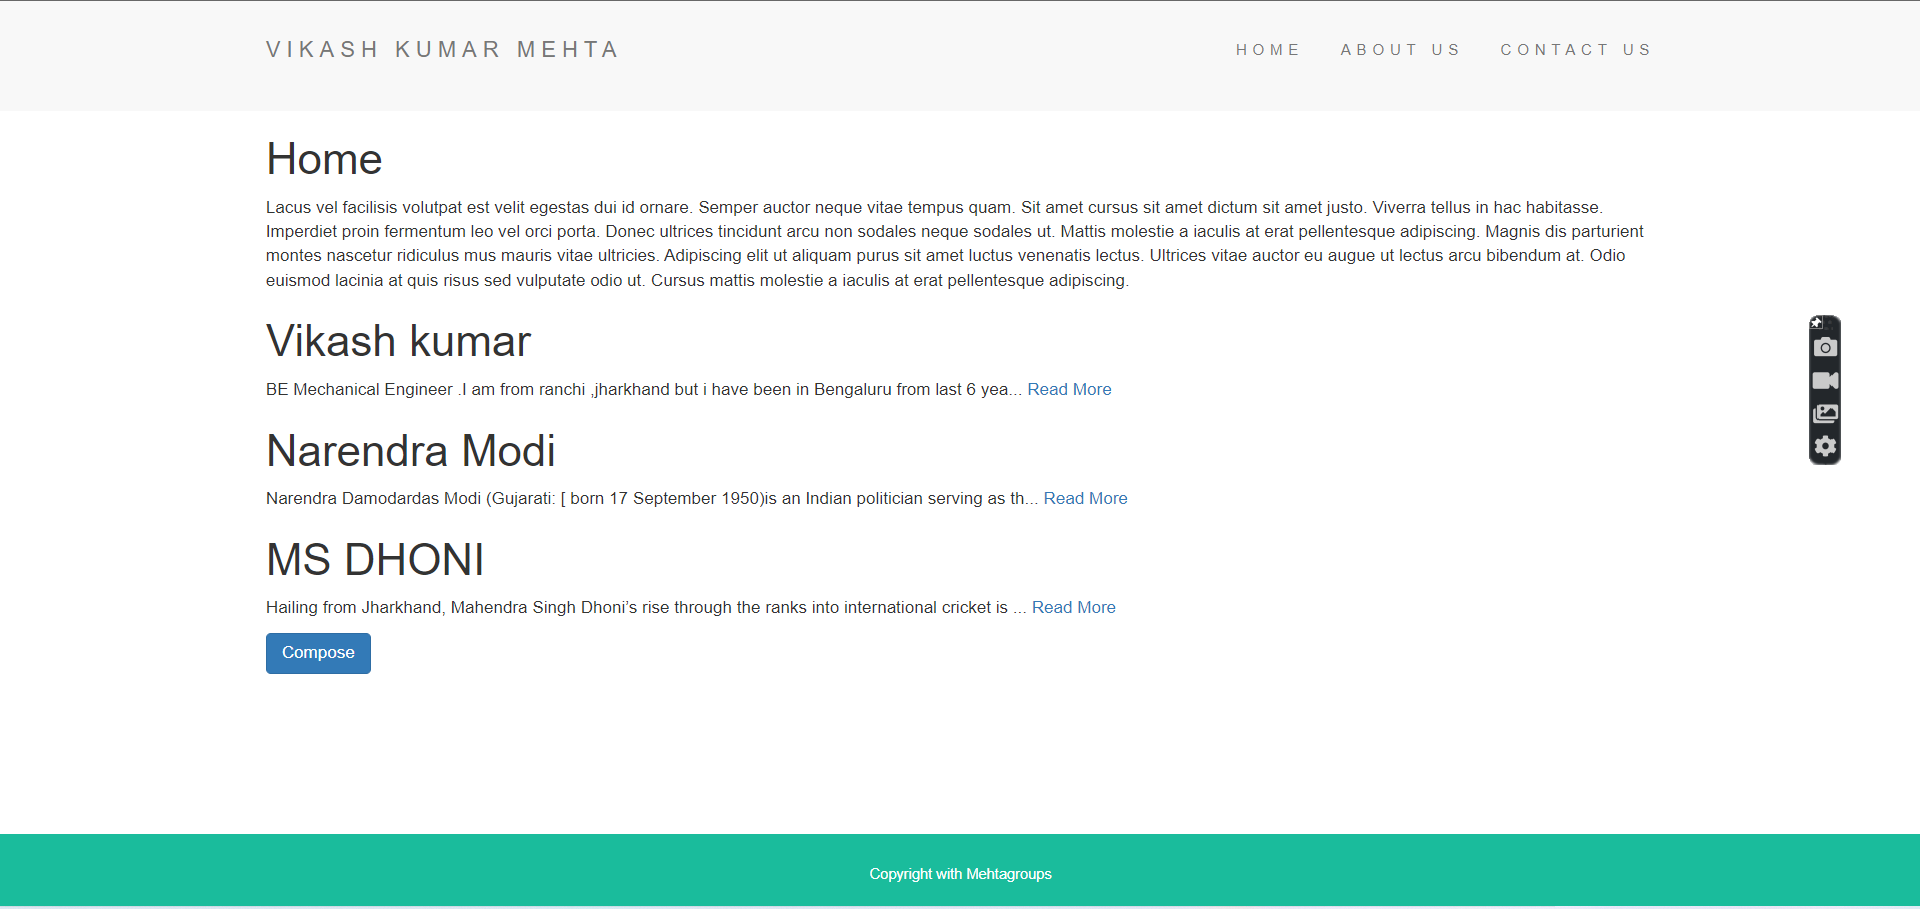
Task: Select the Vikash kumar post heading
Action: click(x=397, y=341)
